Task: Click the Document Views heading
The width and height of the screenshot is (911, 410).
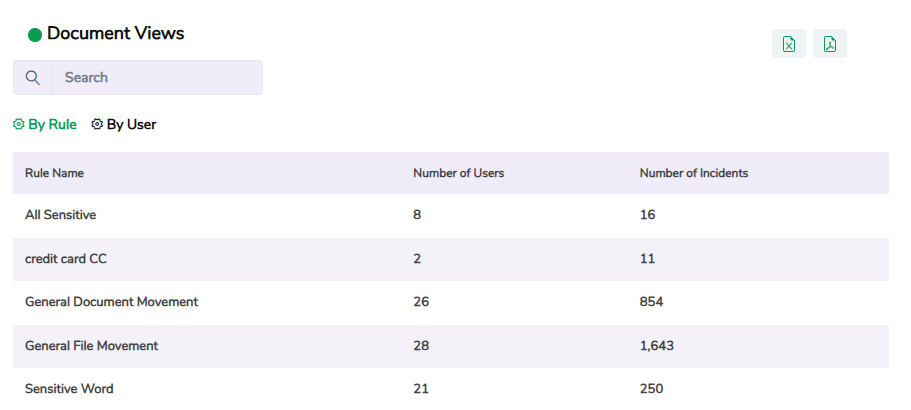Action: point(115,34)
